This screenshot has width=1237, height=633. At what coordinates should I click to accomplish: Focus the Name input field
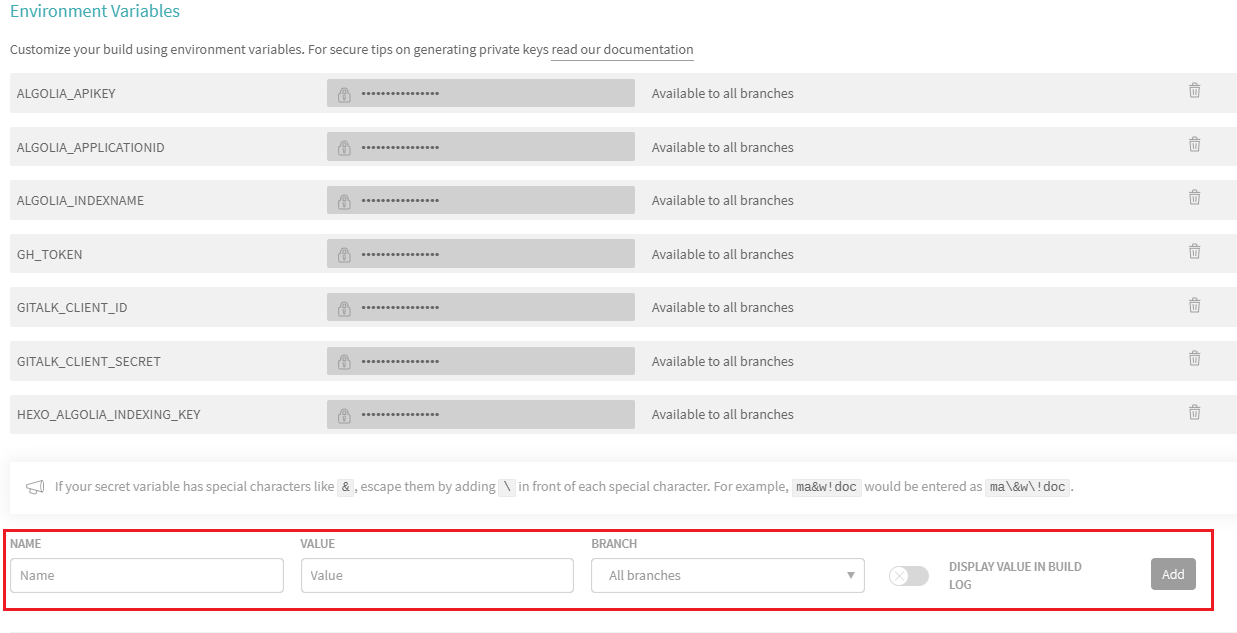(x=147, y=576)
